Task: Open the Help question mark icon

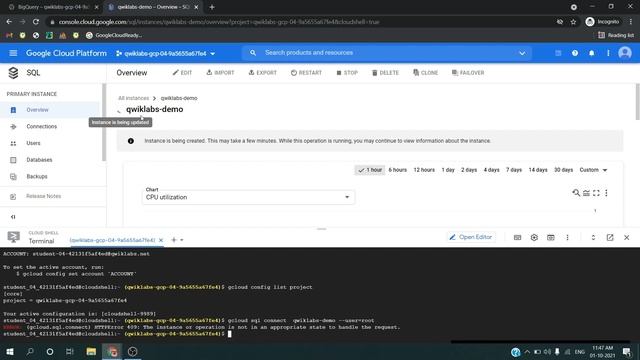Action: tap(575, 53)
